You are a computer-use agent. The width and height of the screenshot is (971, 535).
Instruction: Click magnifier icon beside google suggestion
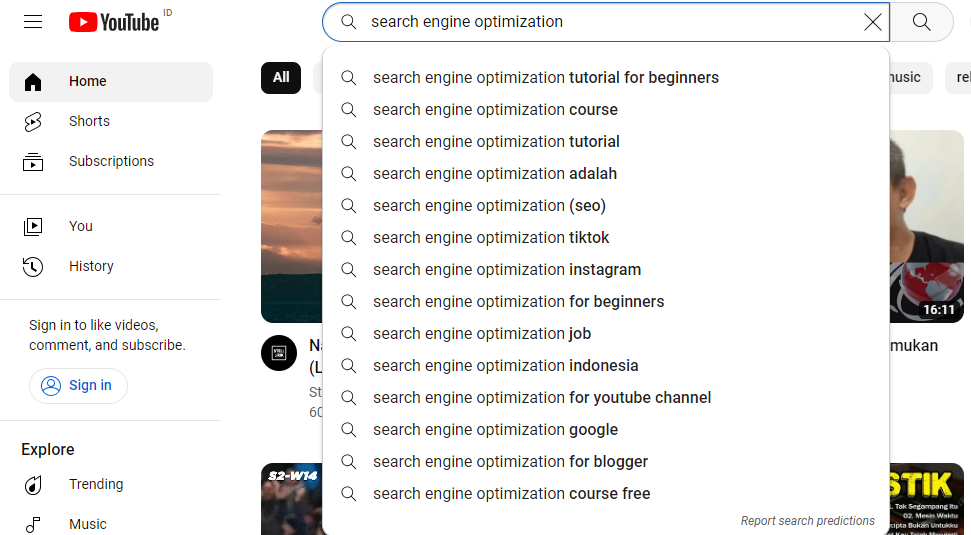click(349, 430)
